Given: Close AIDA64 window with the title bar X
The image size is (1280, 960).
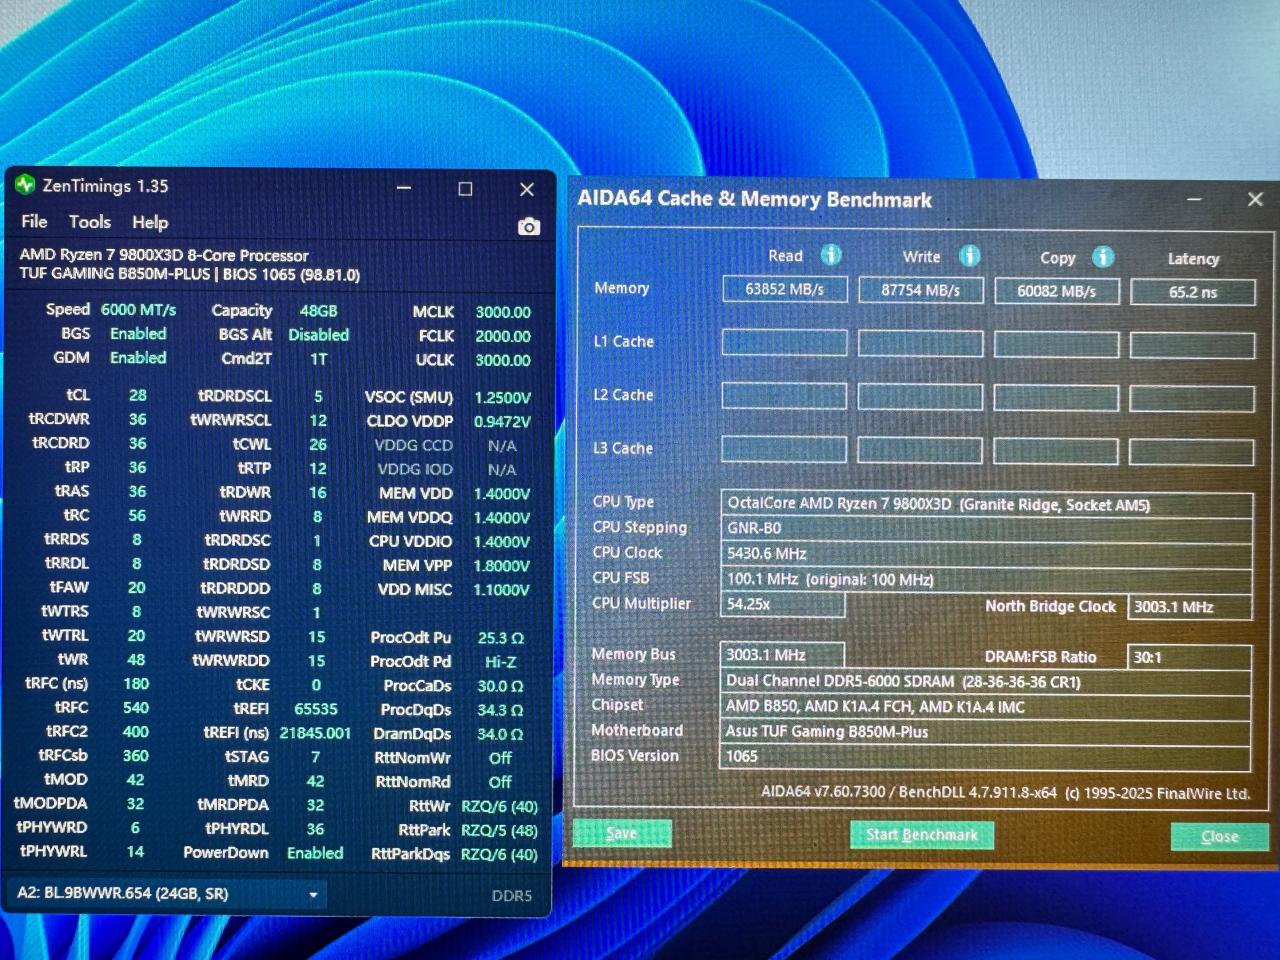Looking at the screenshot, I should 1255,199.
